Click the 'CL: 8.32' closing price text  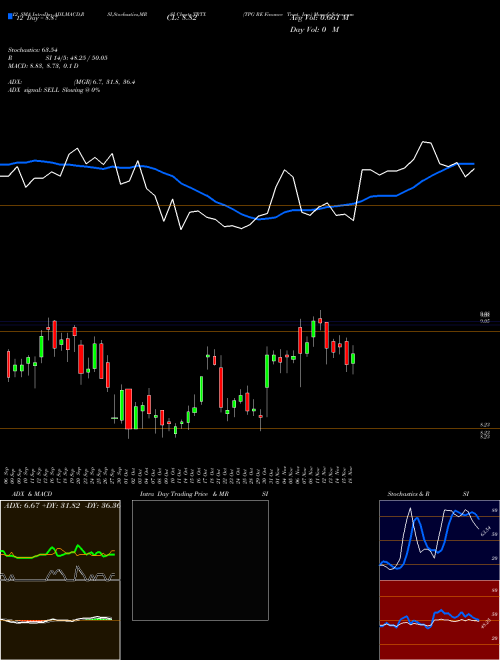[181, 18]
